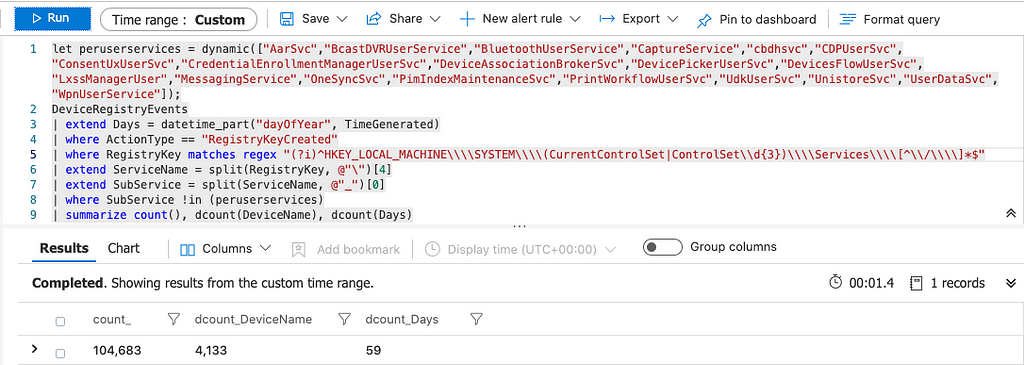Click the Format query lines icon
The width and height of the screenshot is (1024, 365).
[x=848, y=19]
